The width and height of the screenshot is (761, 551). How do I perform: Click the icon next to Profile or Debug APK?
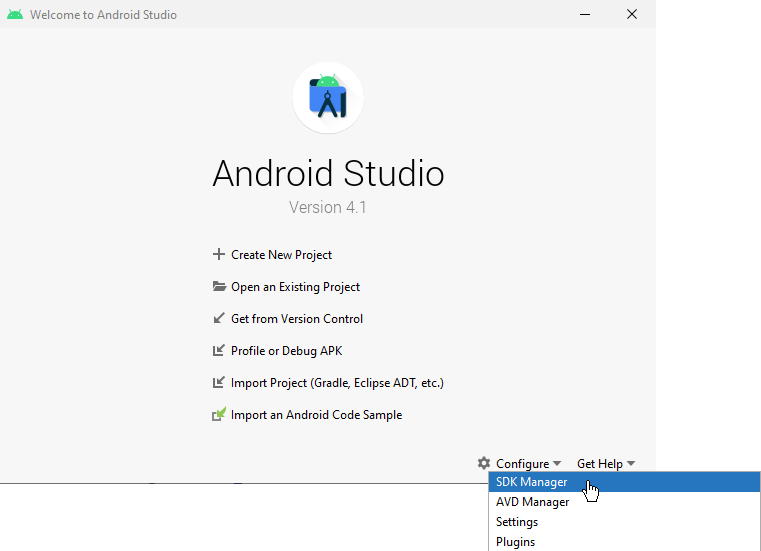219,351
